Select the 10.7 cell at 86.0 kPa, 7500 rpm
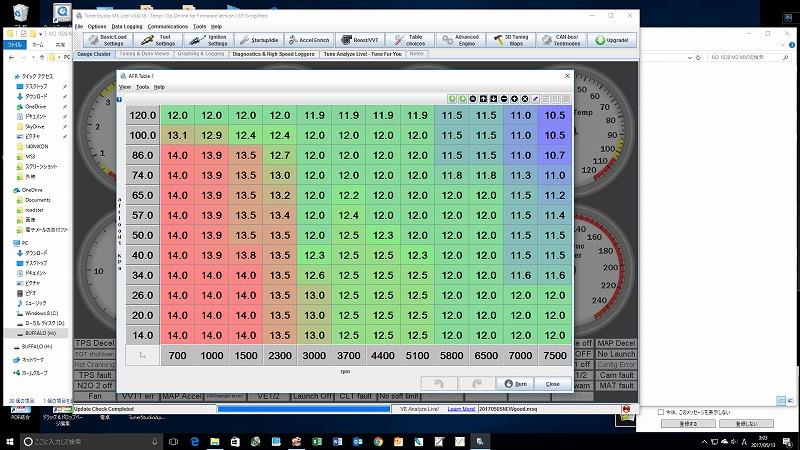This screenshot has height=450, width=800. click(x=555, y=155)
